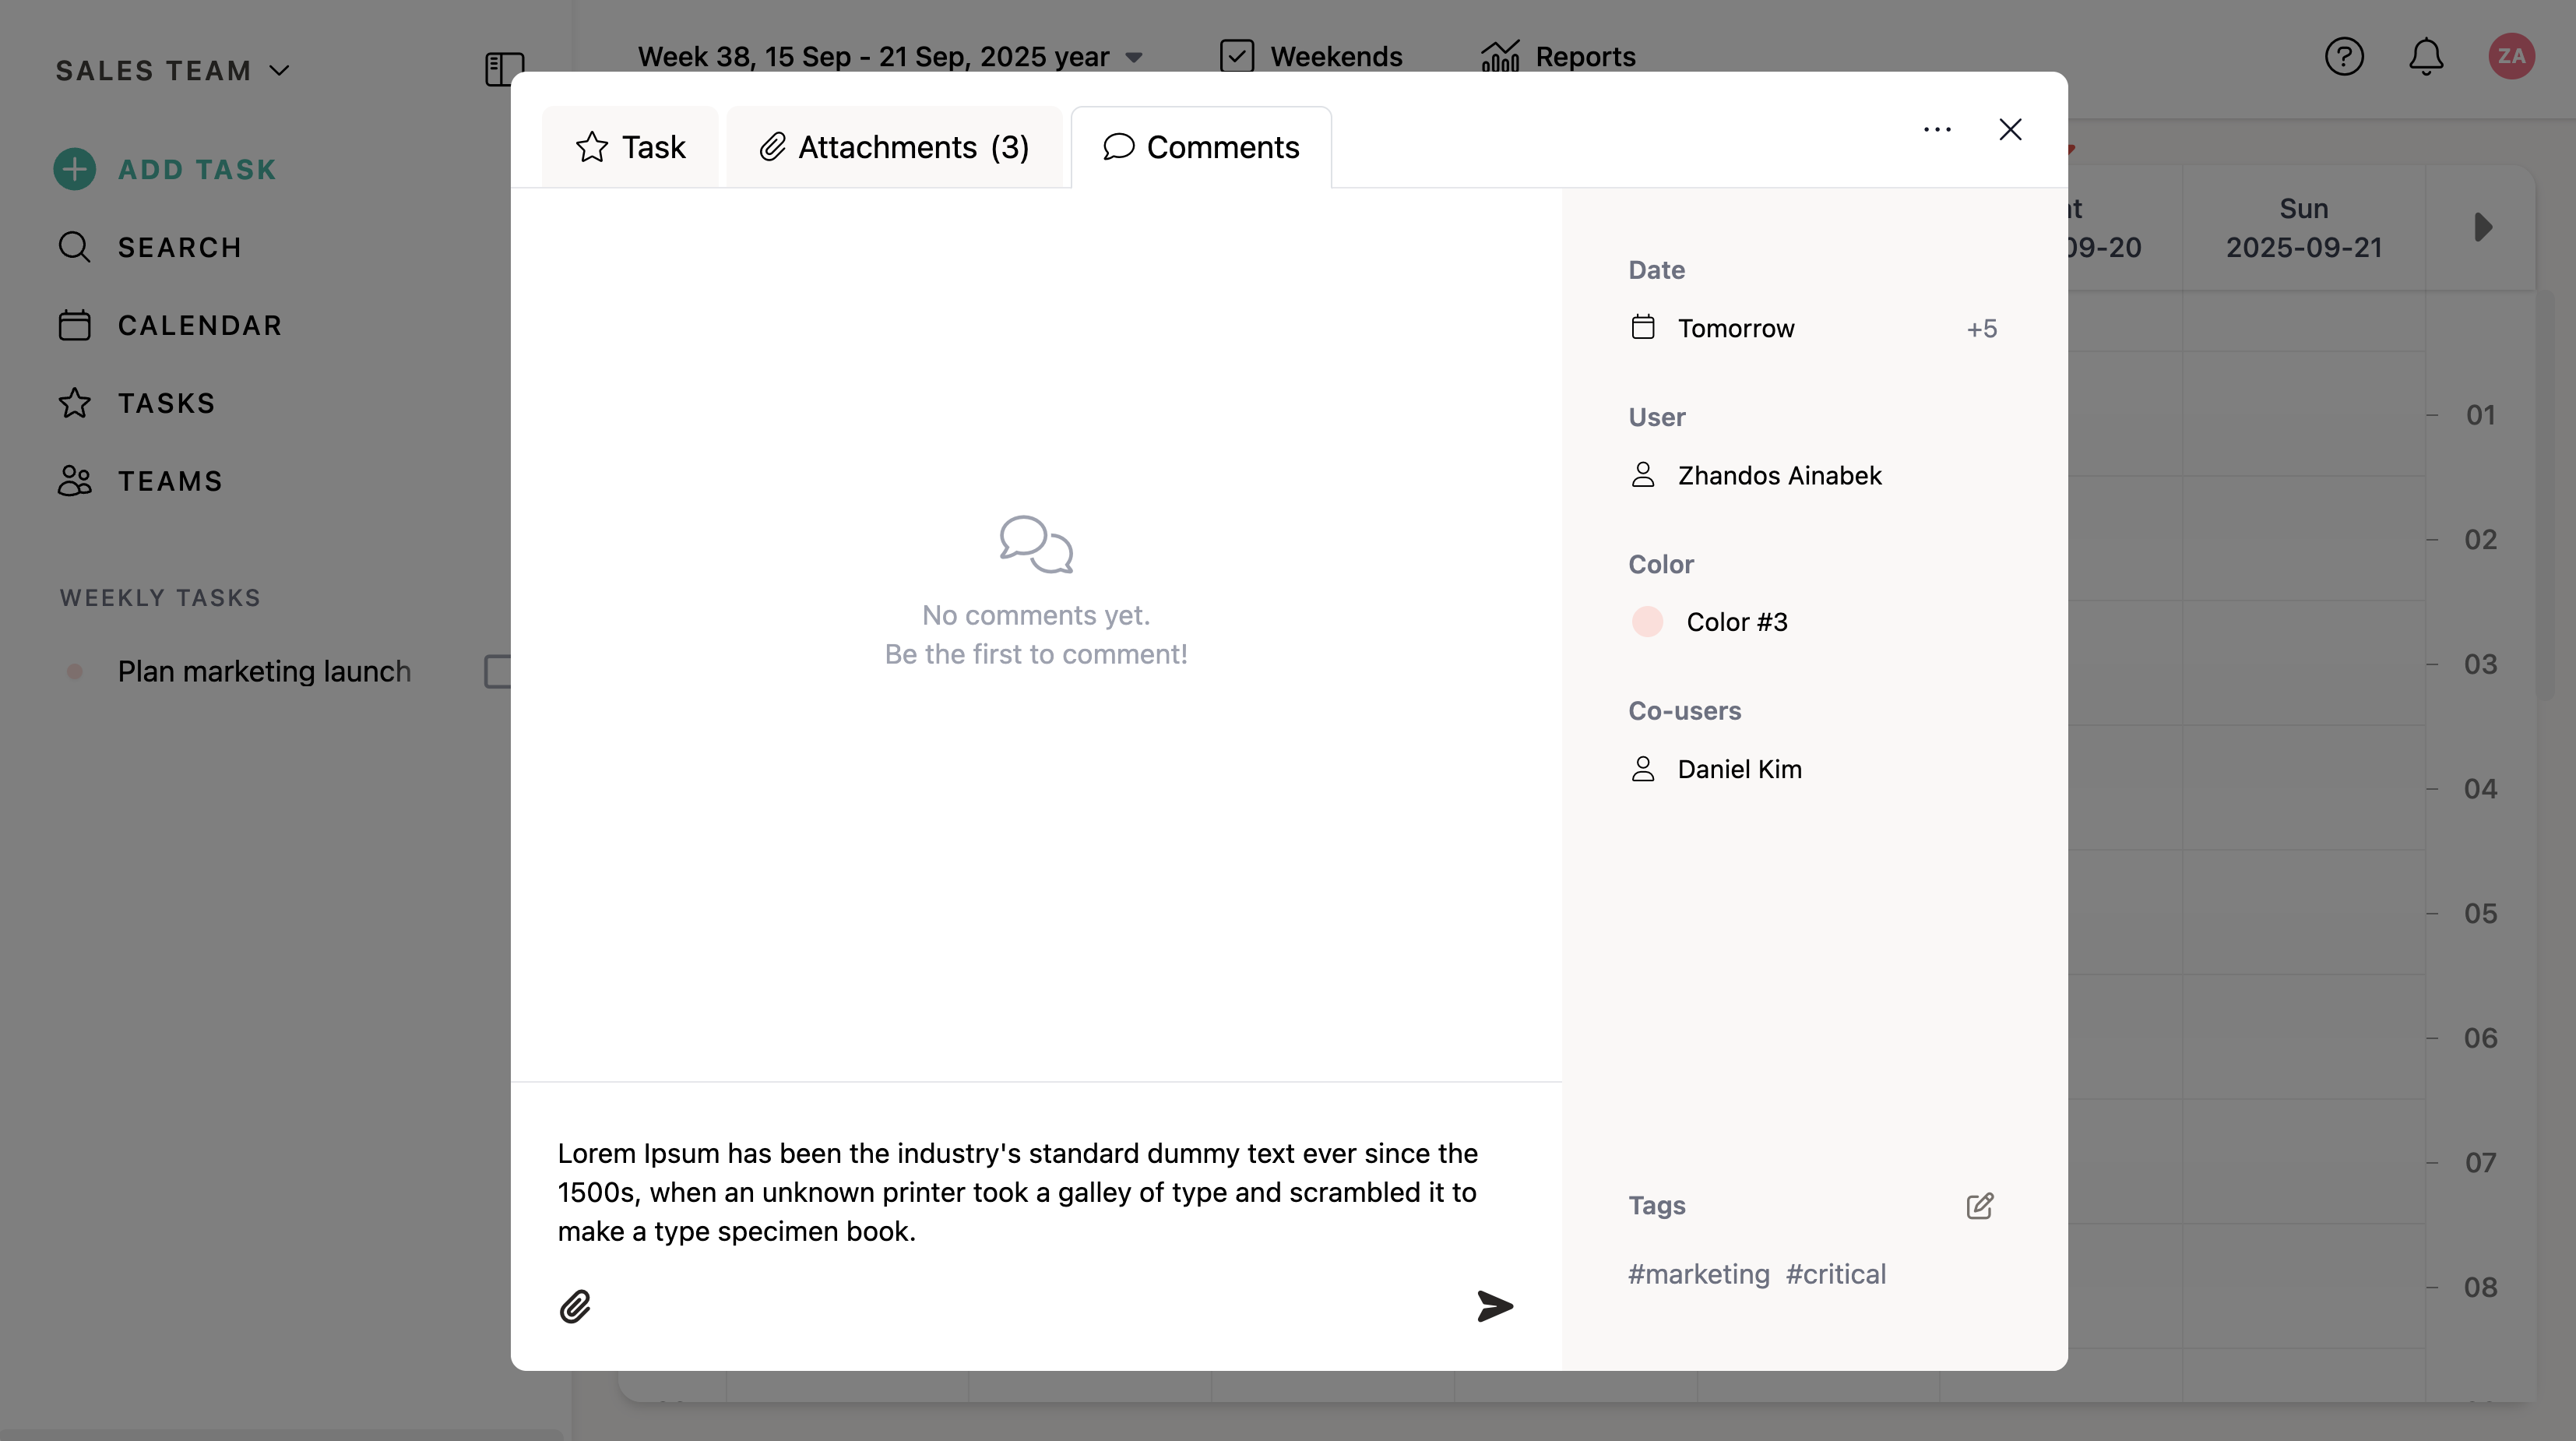Screen dimensions: 2576x1441
Task: Click the Reports chart icon
Action: [x=1500, y=57]
